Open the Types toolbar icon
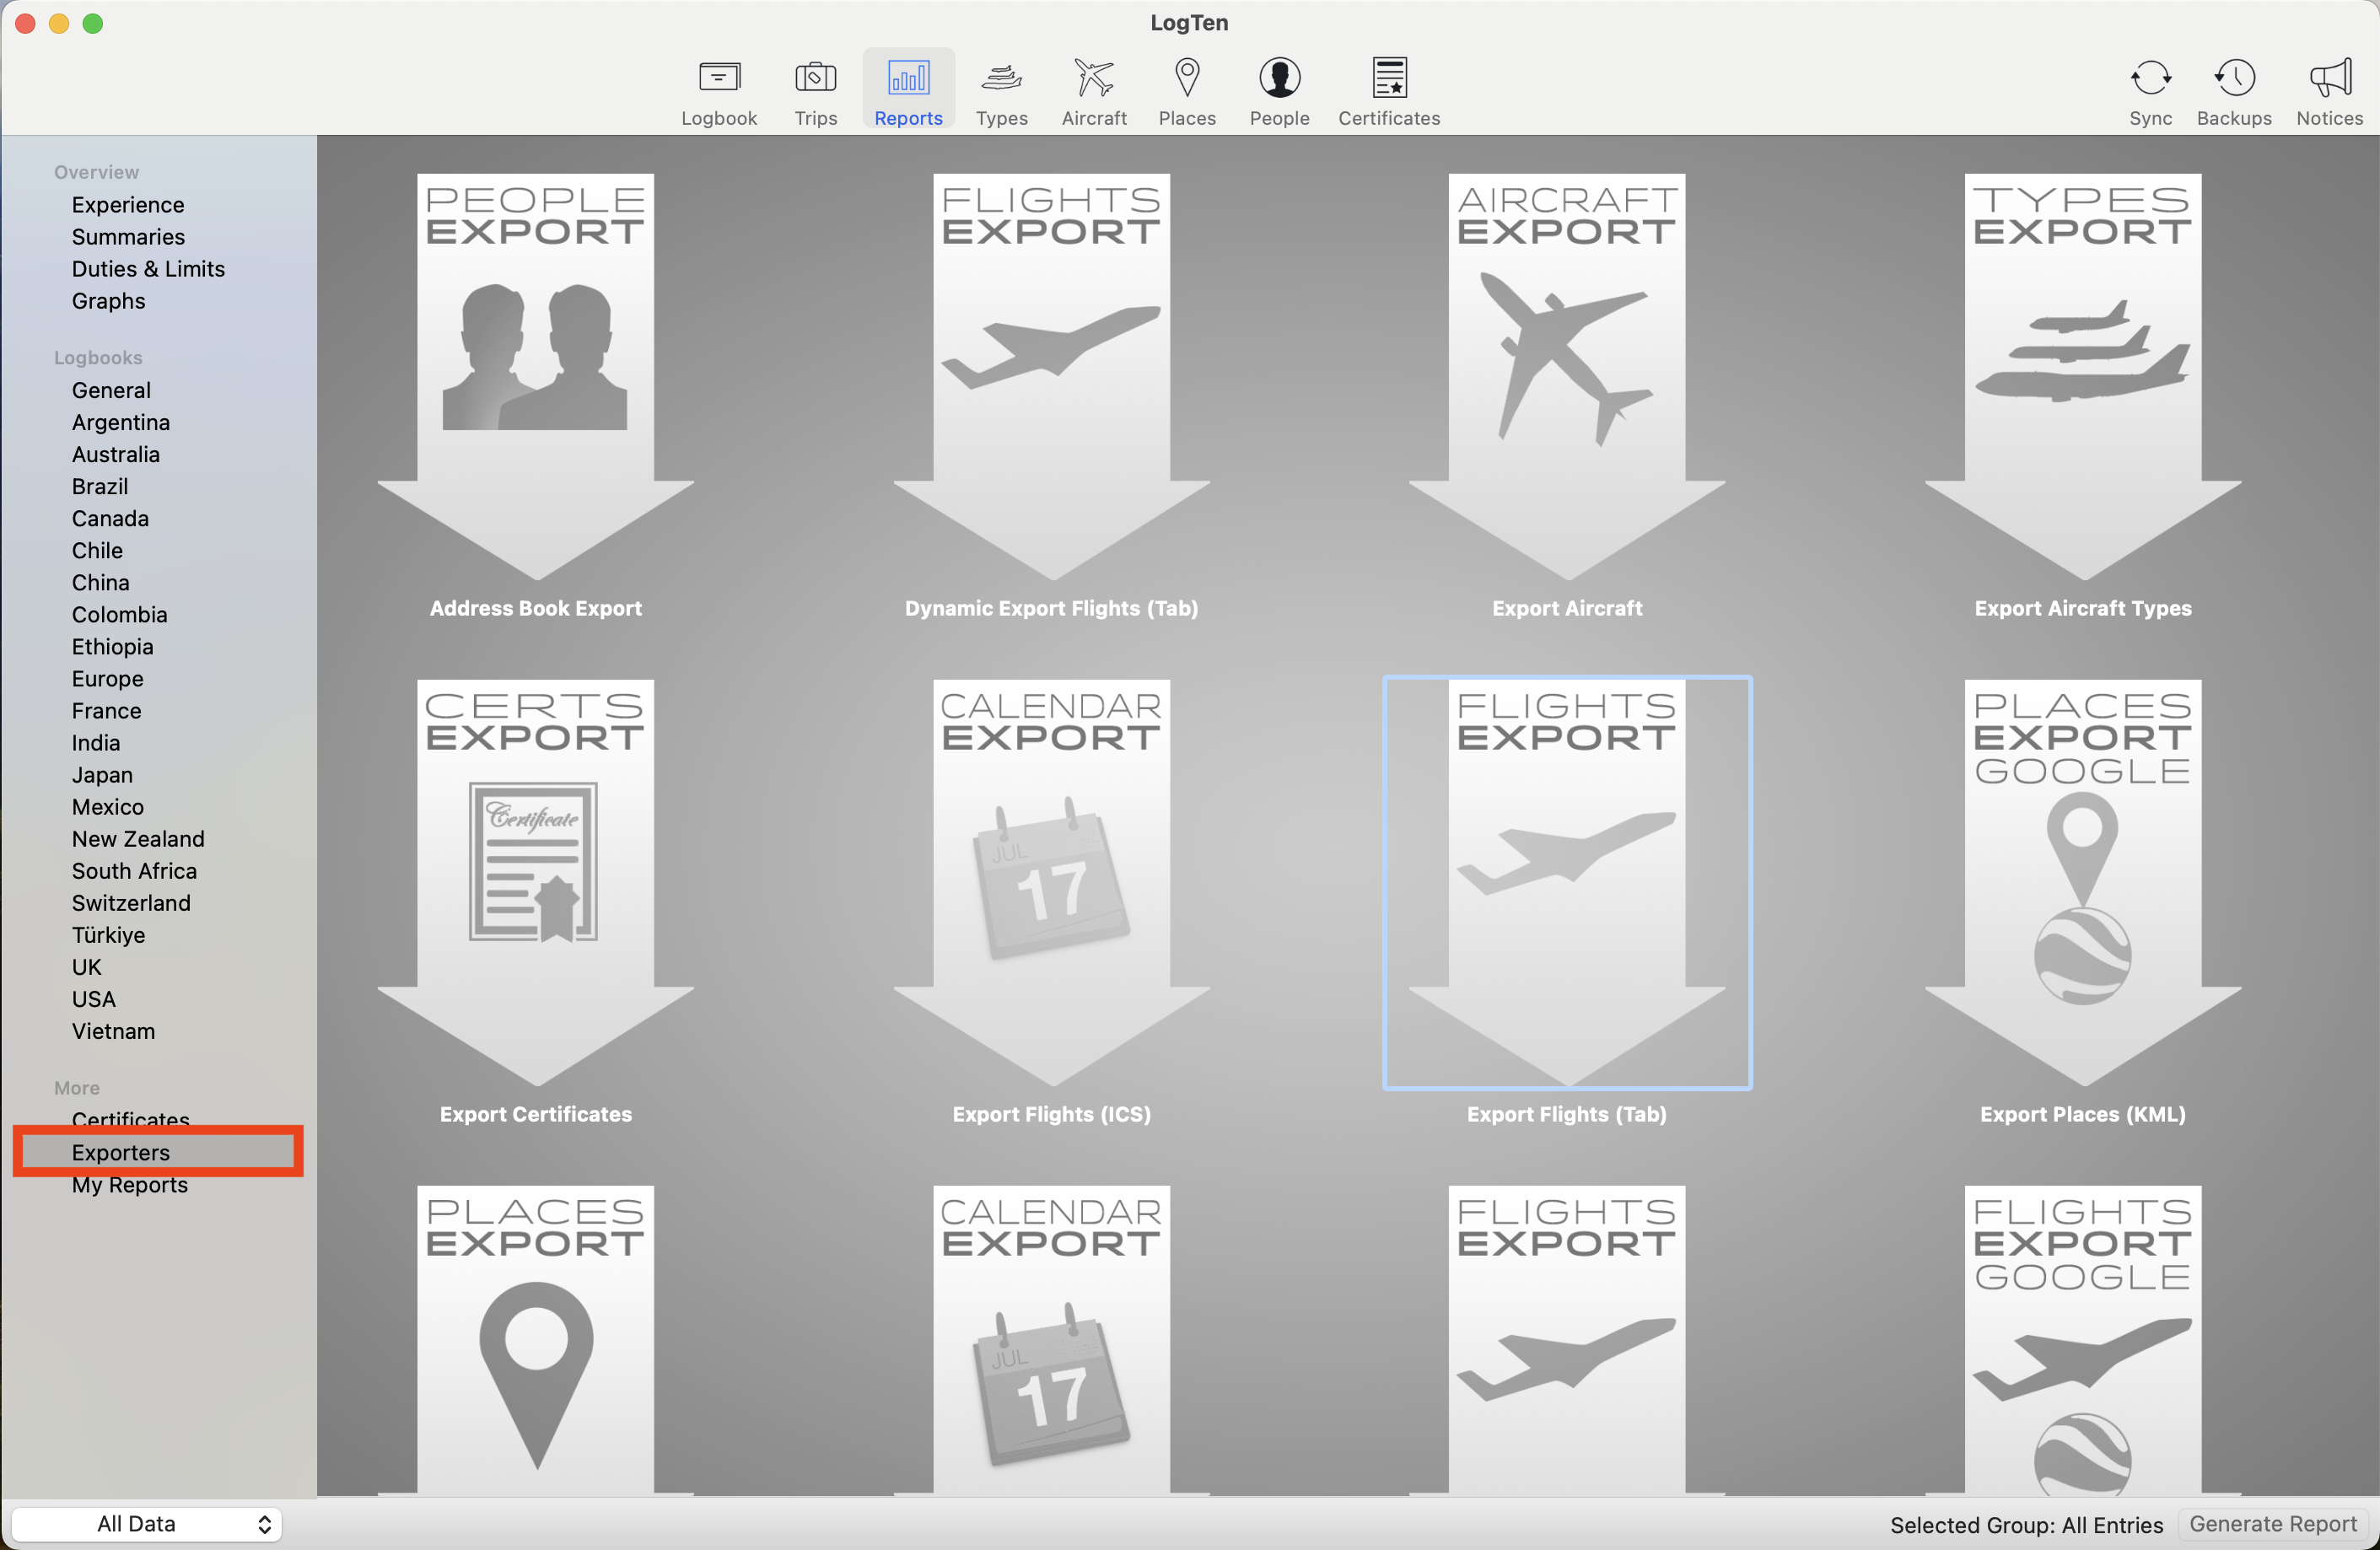Viewport: 2380px width, 1550px height. pos(1001,92)
